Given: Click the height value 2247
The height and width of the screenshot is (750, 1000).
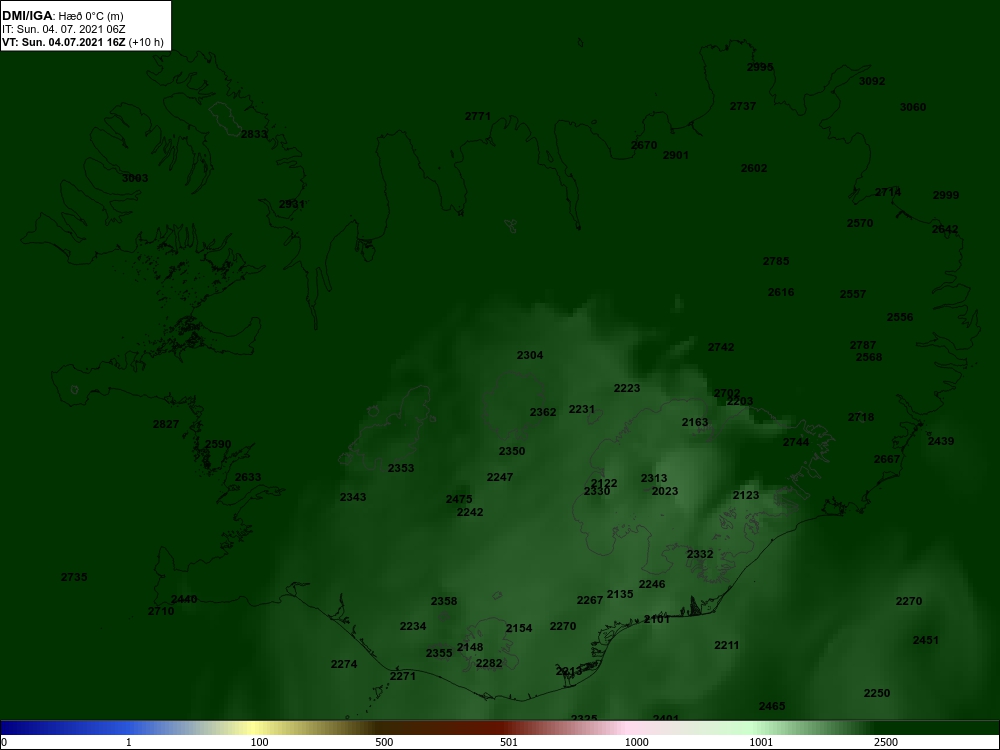Looking at the screenshot, I should point(499,477).
